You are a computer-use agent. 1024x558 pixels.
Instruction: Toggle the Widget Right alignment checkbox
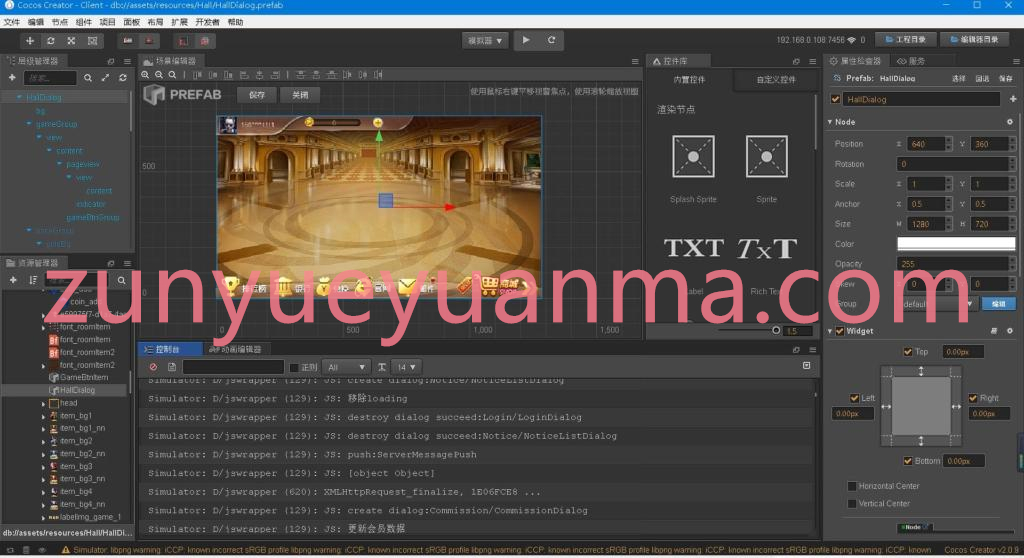click(973, 398)
